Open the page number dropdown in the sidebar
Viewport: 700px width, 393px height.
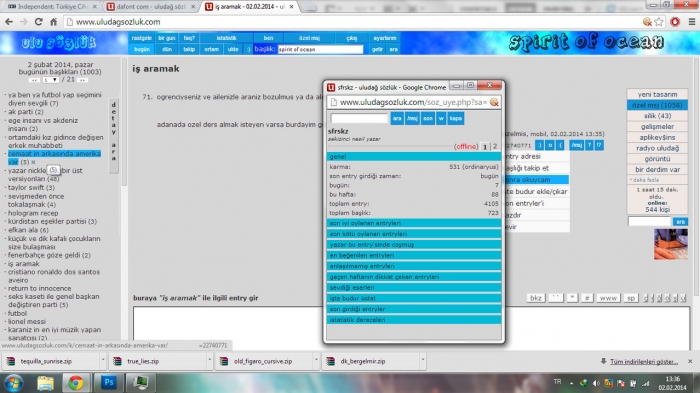(50, 79)
